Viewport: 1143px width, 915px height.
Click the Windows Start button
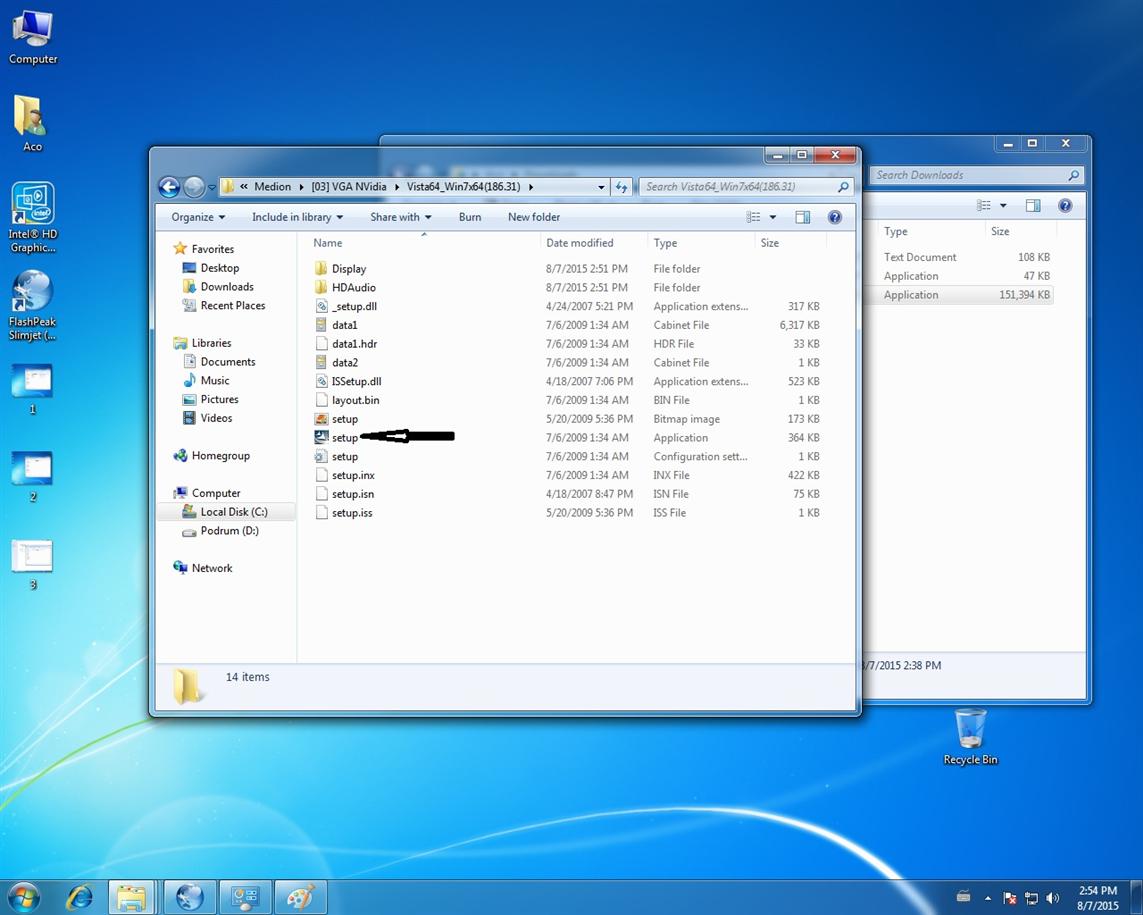(23, 897)
